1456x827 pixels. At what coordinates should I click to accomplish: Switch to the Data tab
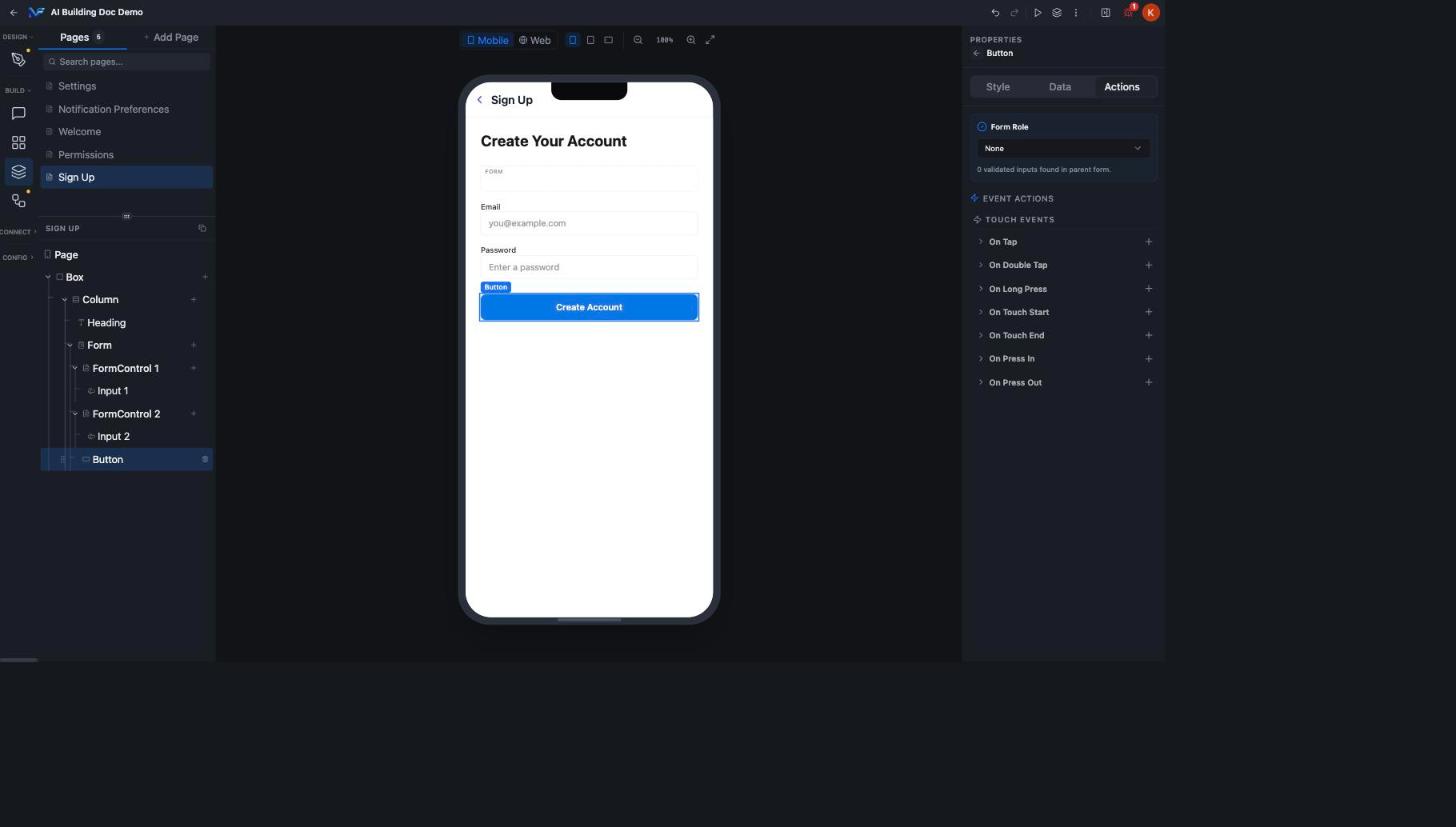[1060, 87]
